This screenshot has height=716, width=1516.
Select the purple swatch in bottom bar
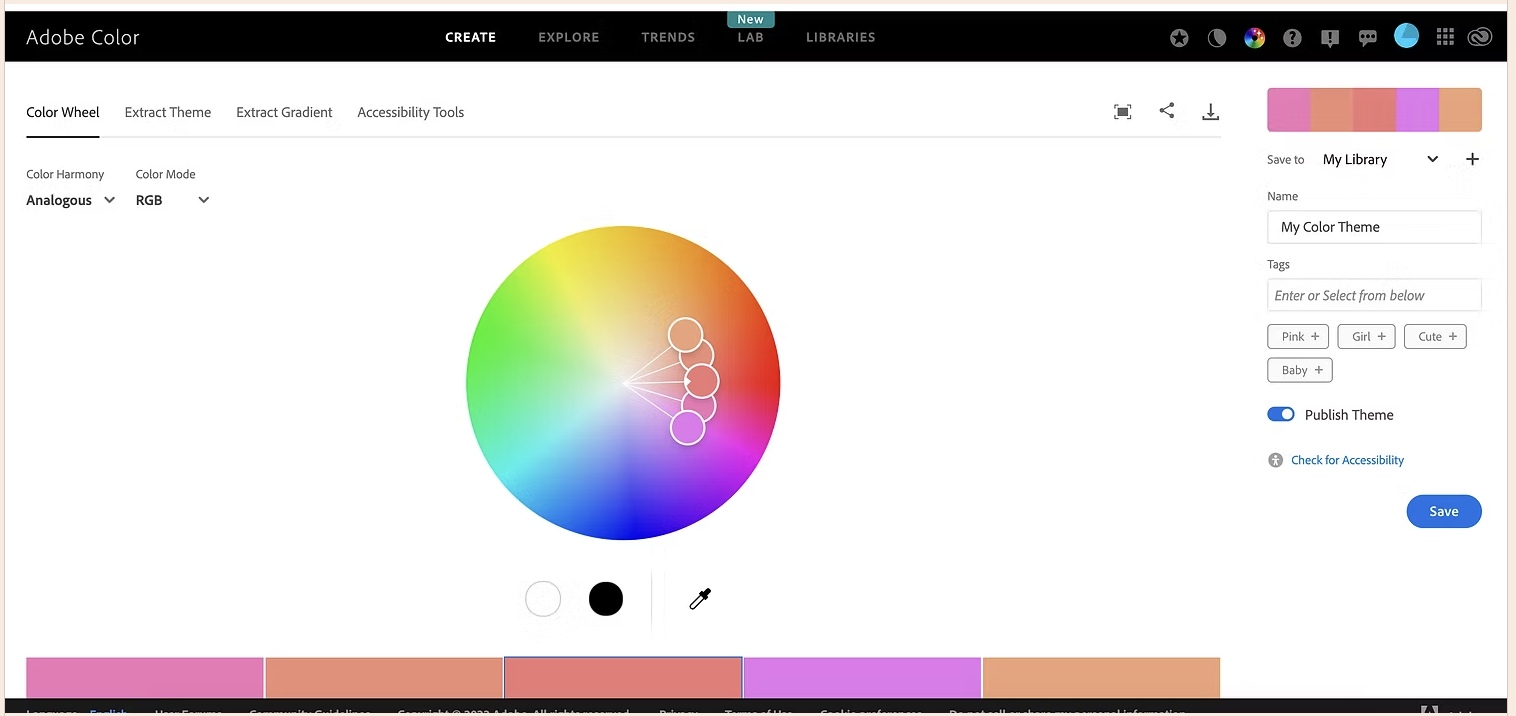pyautogui.click(x=862, y=677)
